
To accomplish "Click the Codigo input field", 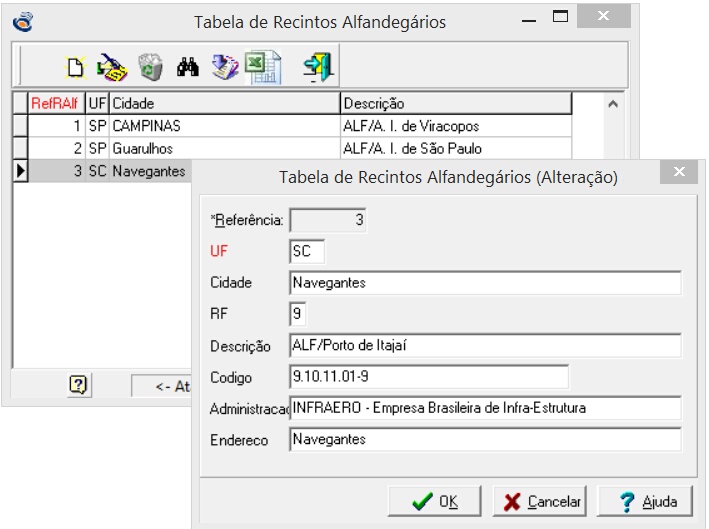I will point(429,377).
